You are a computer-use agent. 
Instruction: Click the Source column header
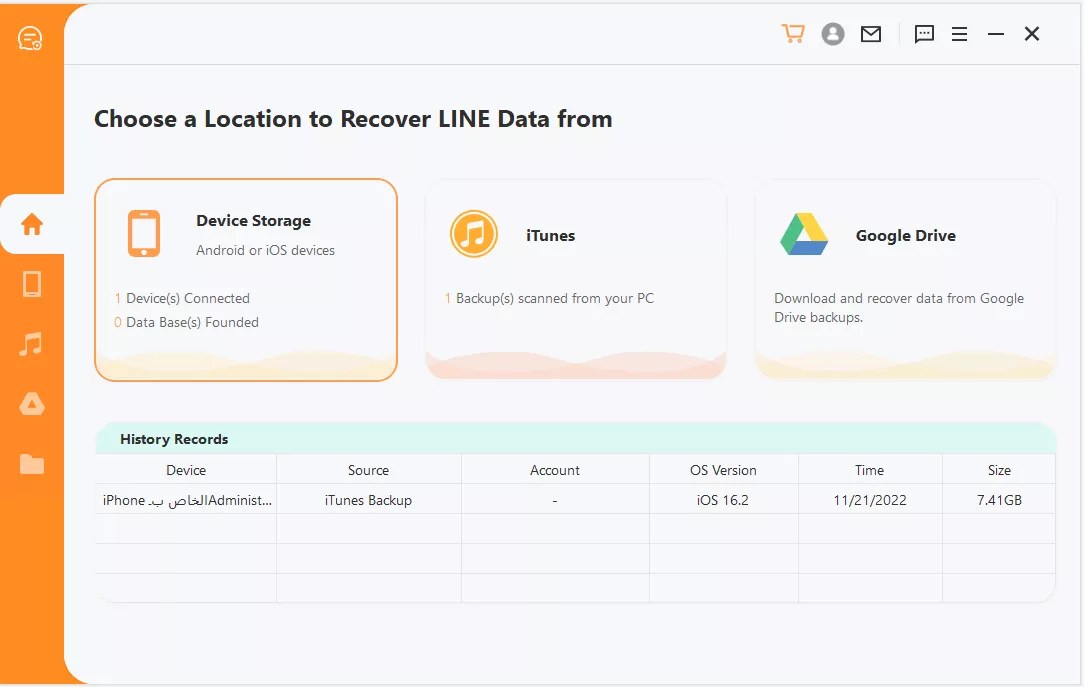pyautogui.click(x=368, y=470)
